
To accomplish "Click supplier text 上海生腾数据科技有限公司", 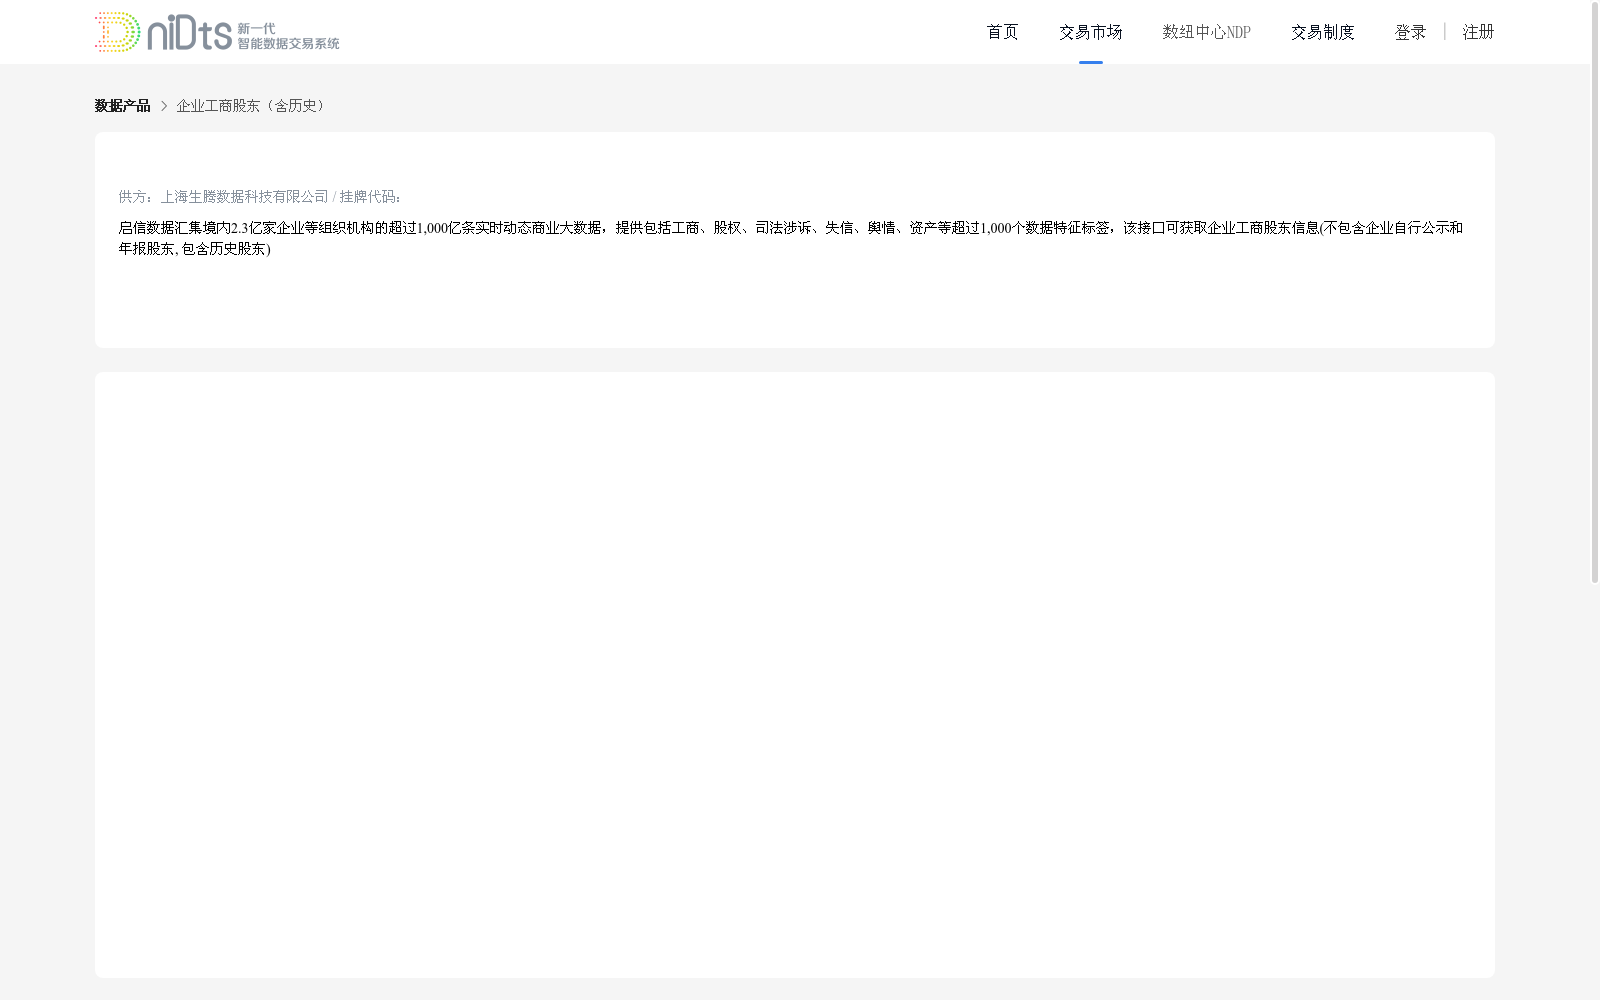I will 244,197.
